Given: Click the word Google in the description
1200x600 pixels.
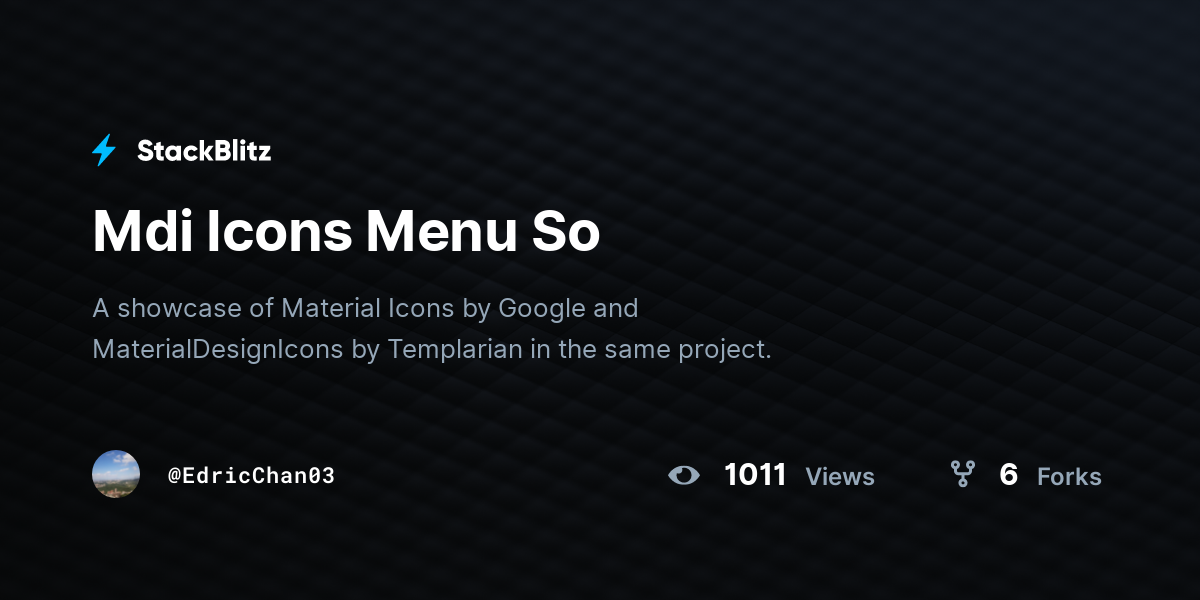Looking at the screenshot, I should [542, 309].
